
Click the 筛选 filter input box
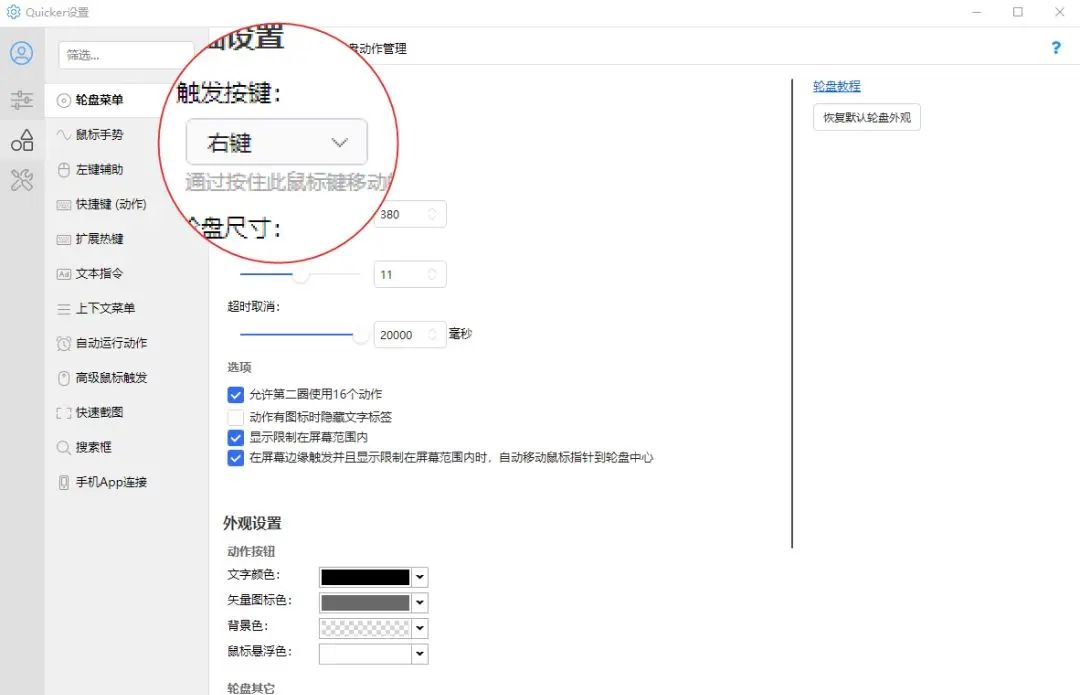126,54
